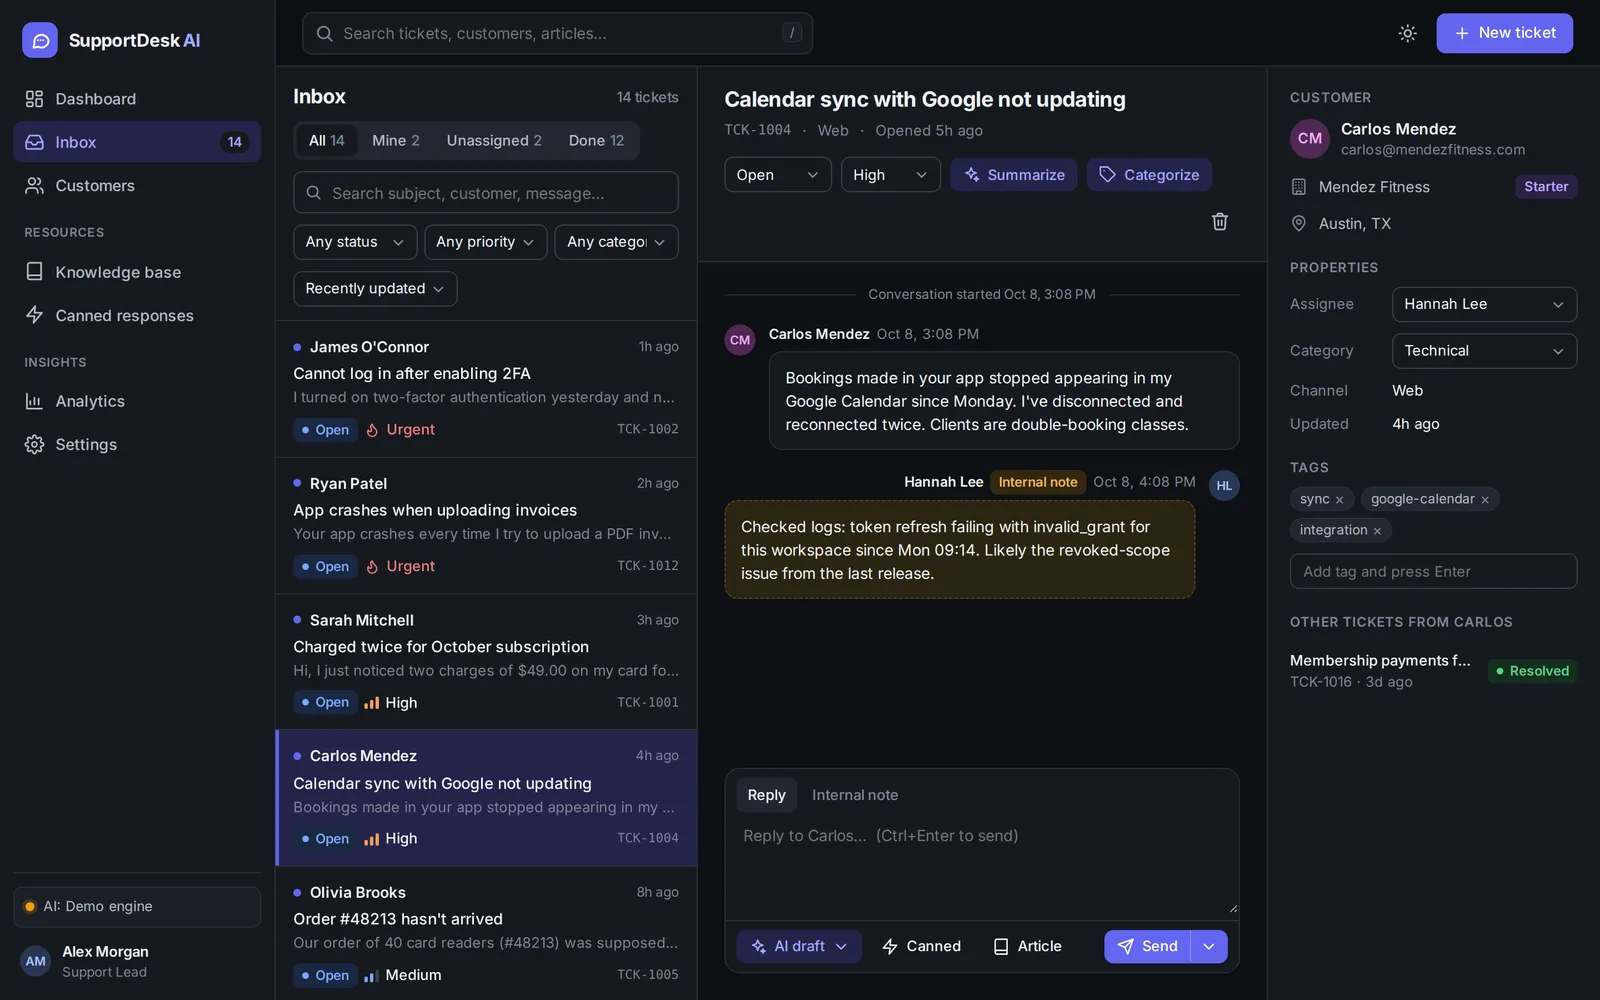Insert a knowledge base Article
This screenshot has height=1000, width=1600.
1027,946
